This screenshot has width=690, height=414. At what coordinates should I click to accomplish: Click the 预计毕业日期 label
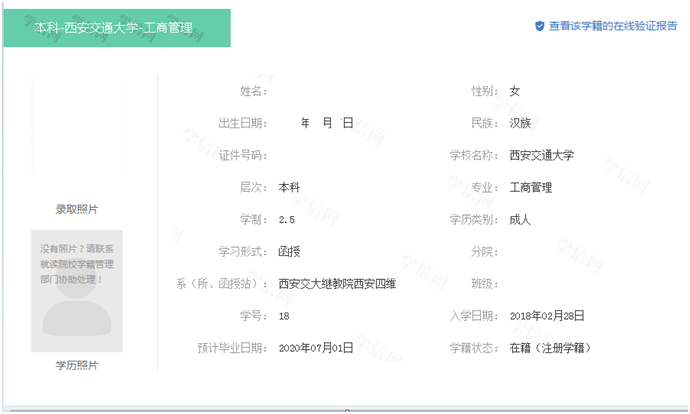tap(232, 348)
